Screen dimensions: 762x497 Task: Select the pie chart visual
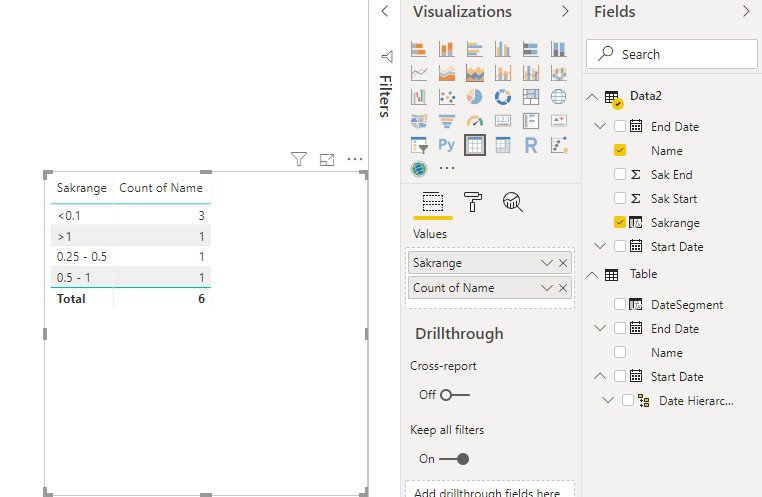pyautogui.click(x=475, y=97)
